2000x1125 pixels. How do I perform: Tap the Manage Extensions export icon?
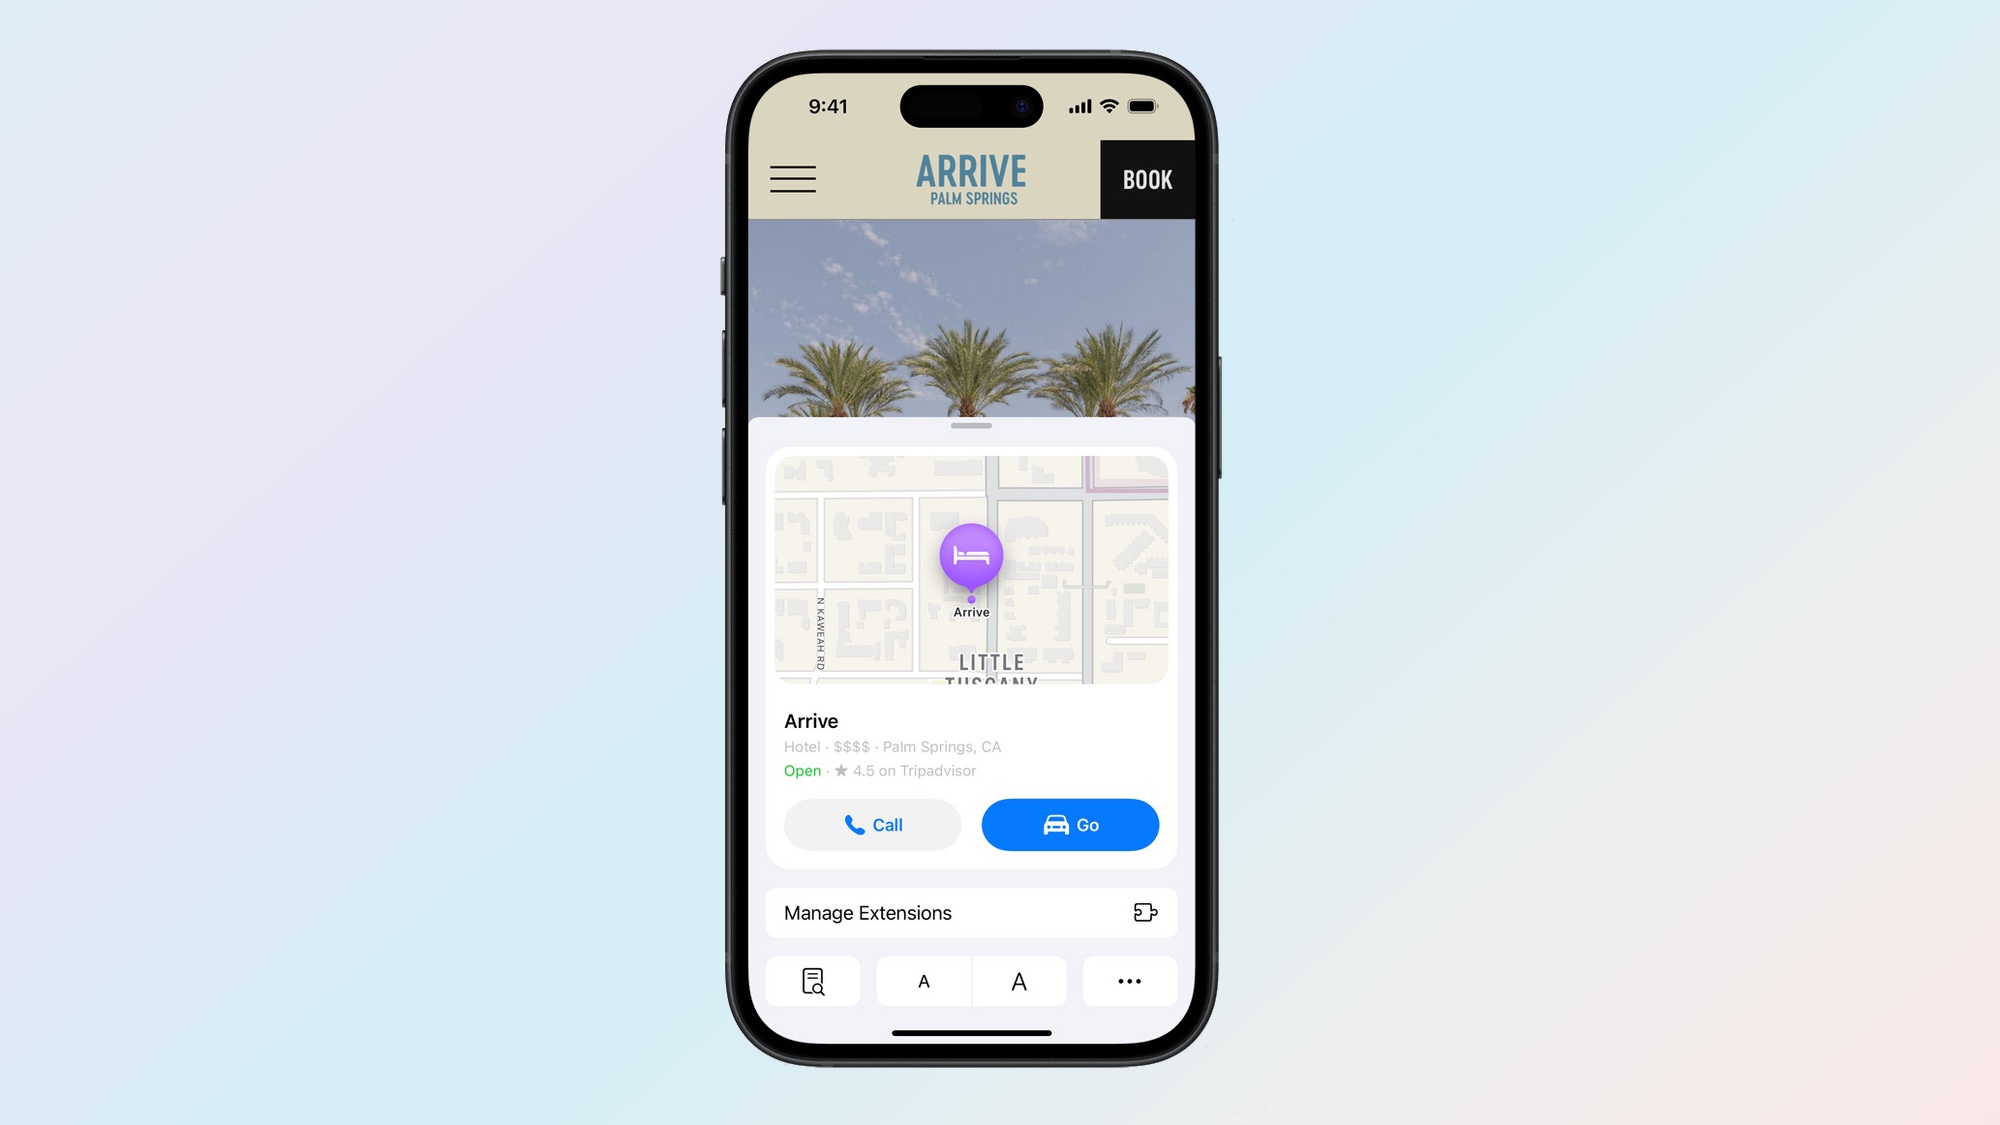[x=1144, y=911]
